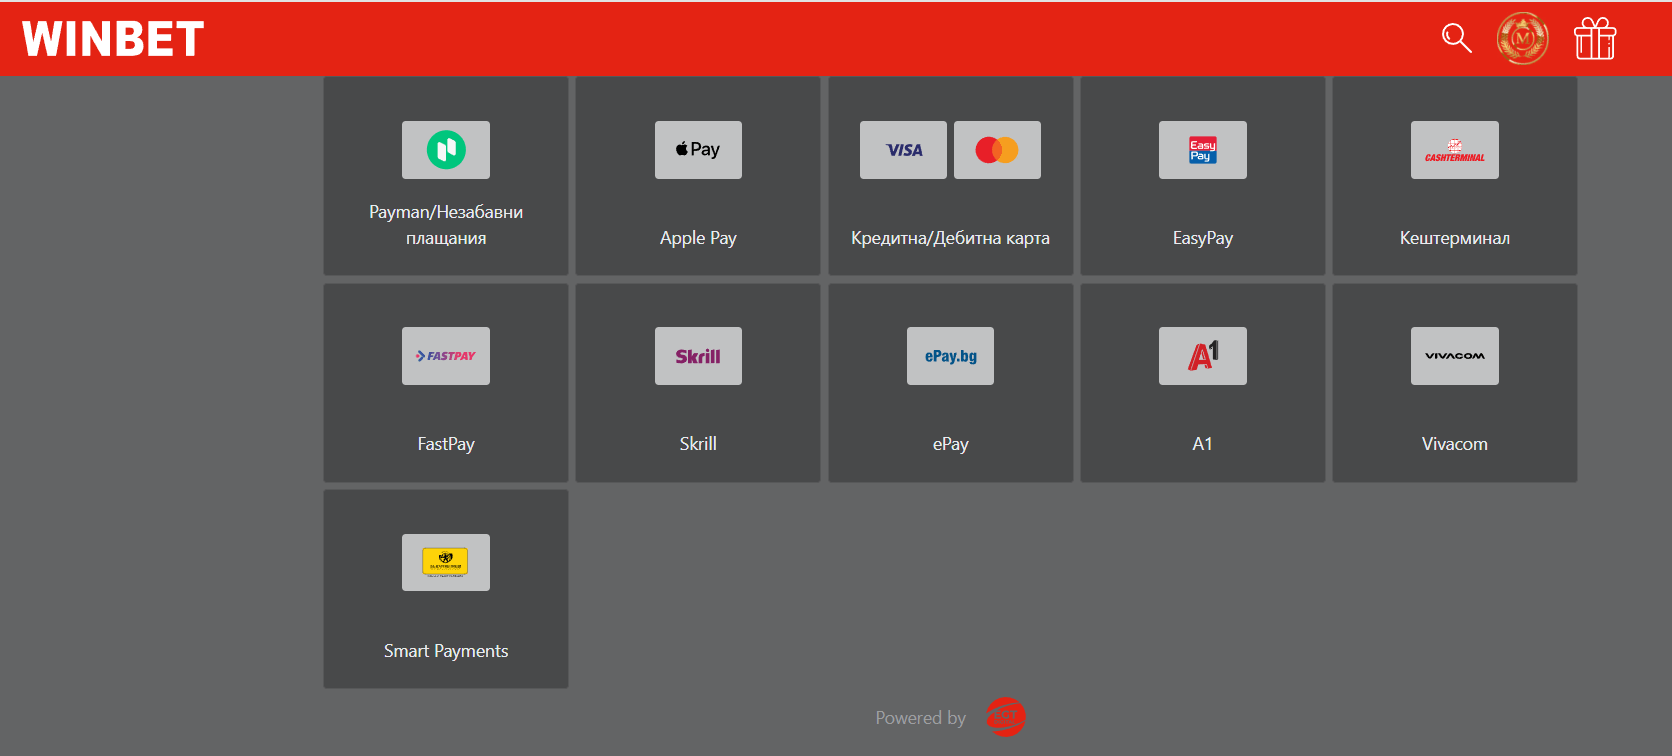Open the search magnifier icon
Viewport: 1672px width, 756px height.
click(x=1457, y=39)
